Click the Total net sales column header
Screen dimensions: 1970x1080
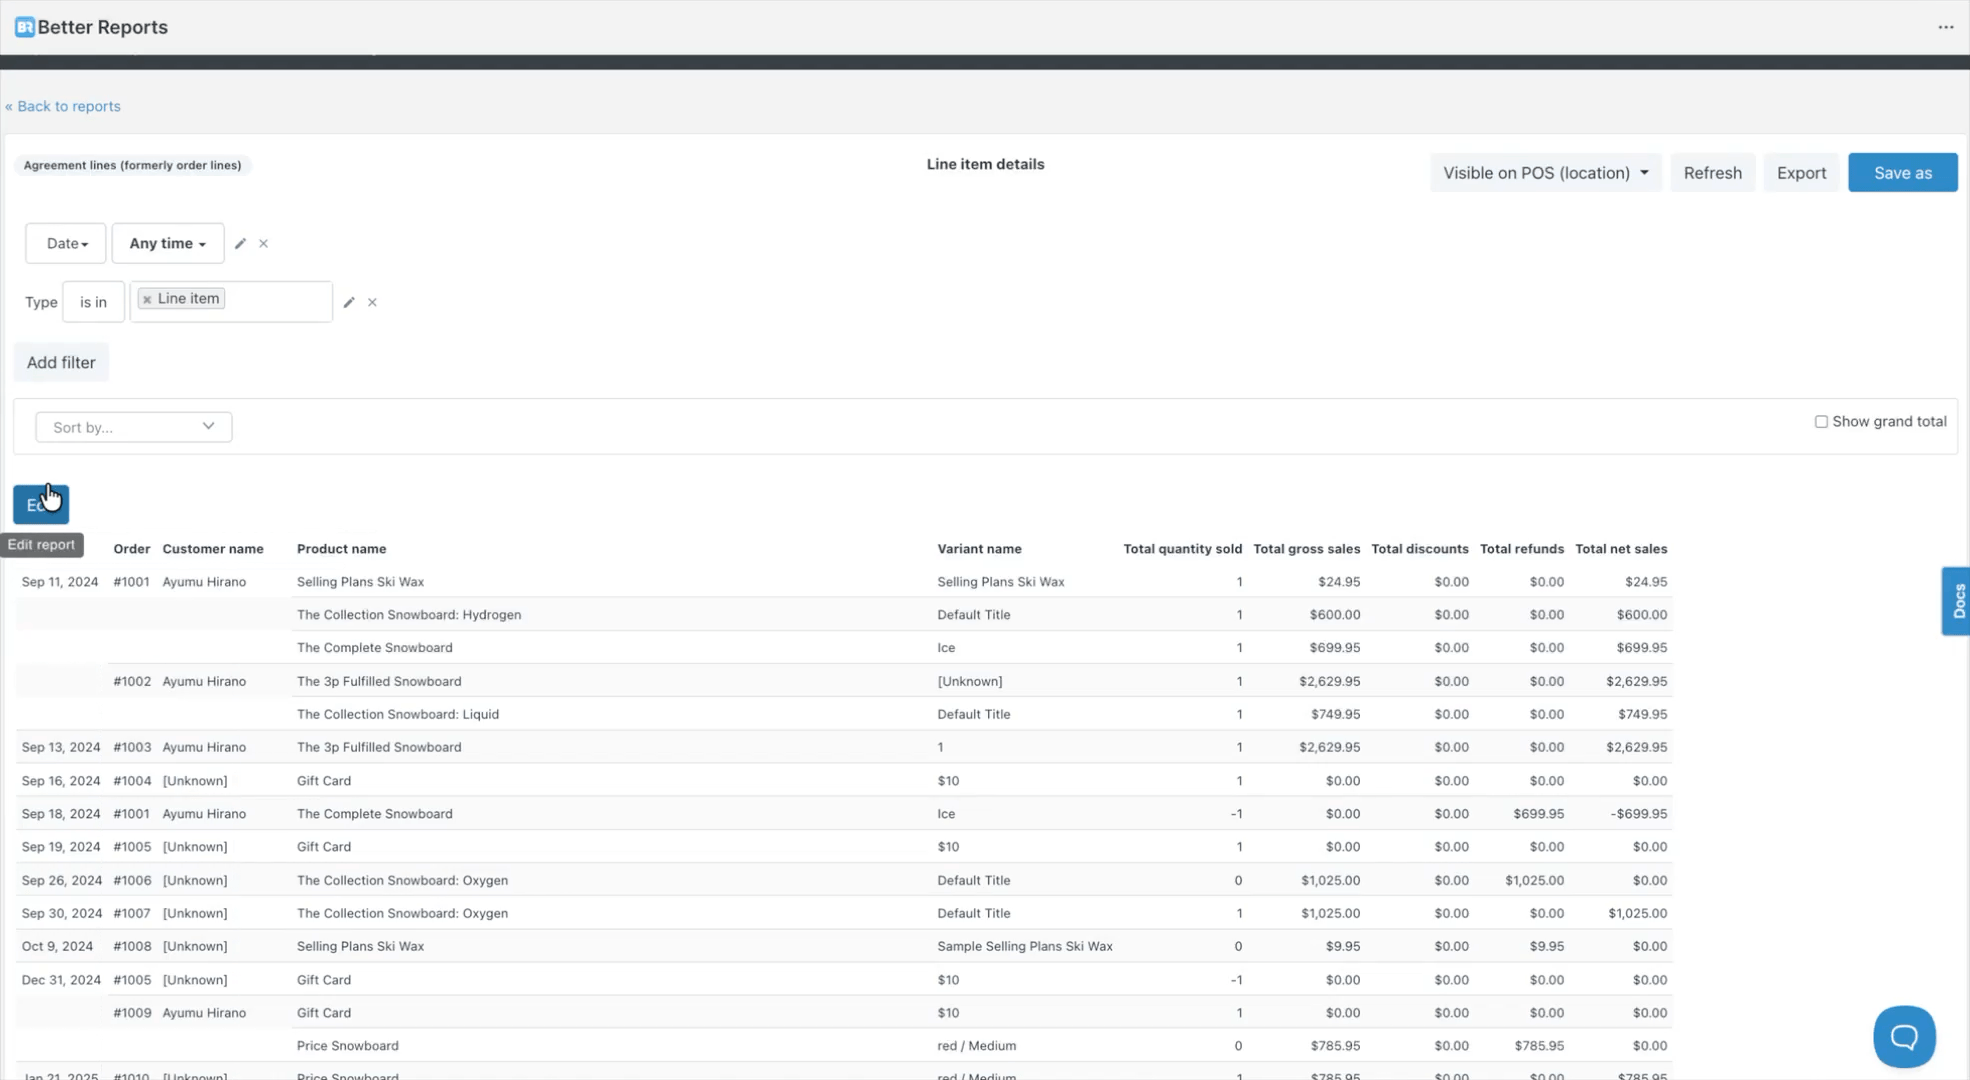(x=1620, y=549)
